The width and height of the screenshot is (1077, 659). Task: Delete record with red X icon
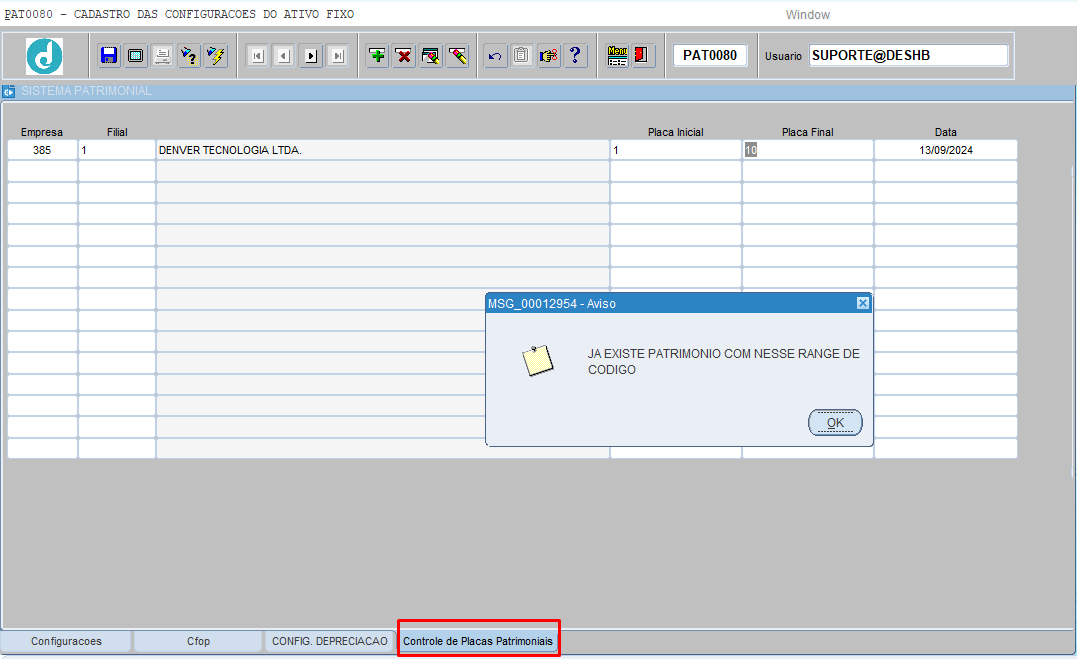click(x=404, y=56)
